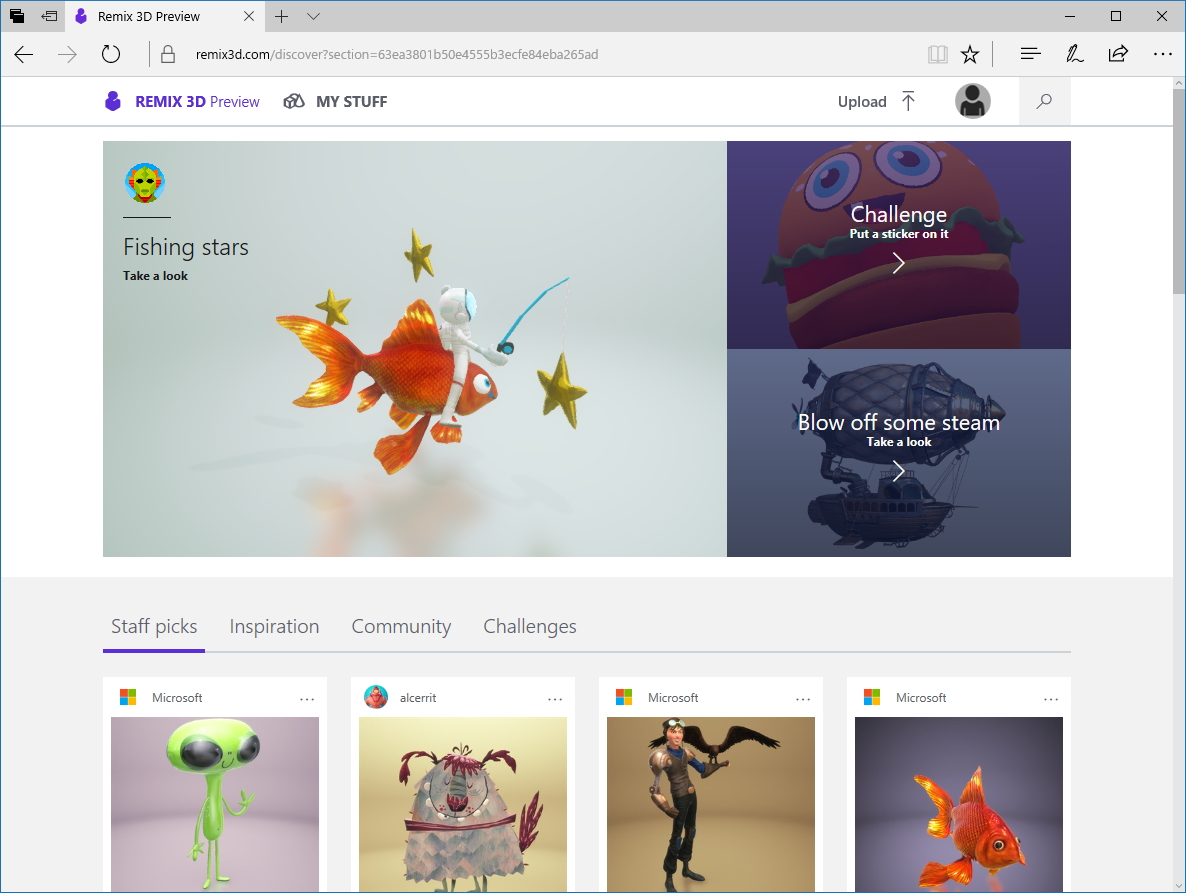This screenshot has height=893, width=1186.
Task: Click arrow under Blow off some steam
Action: pos(898,472)
